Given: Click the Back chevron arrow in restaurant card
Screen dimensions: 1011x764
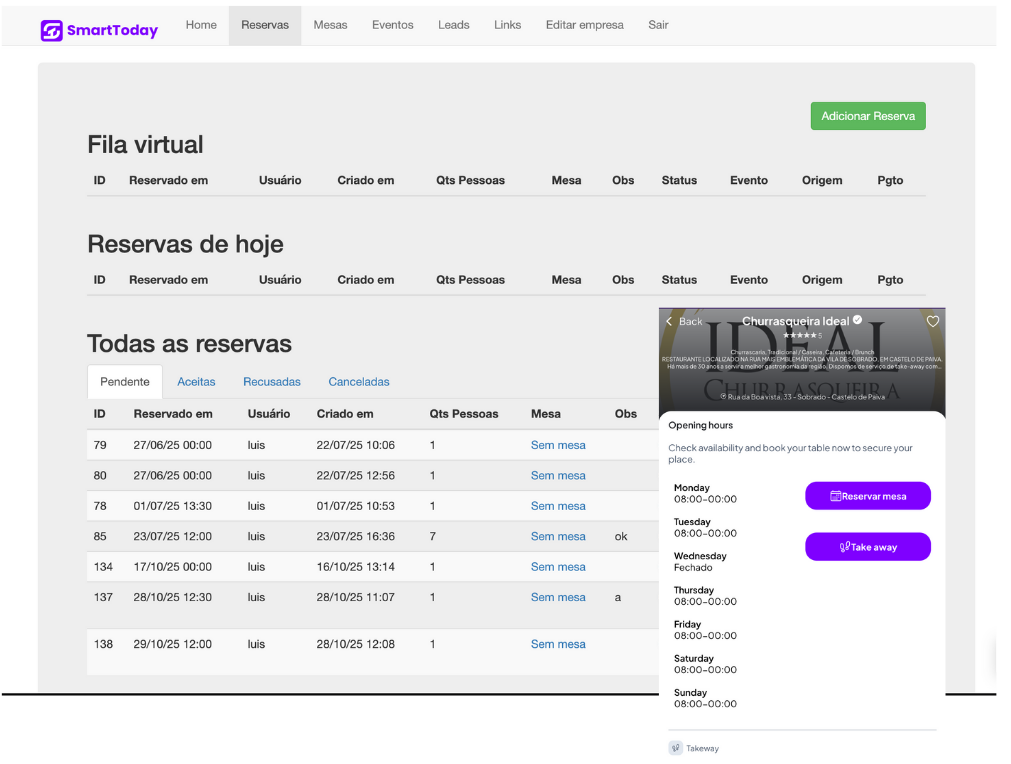Looking at the screenshot, I should point(670,322).
